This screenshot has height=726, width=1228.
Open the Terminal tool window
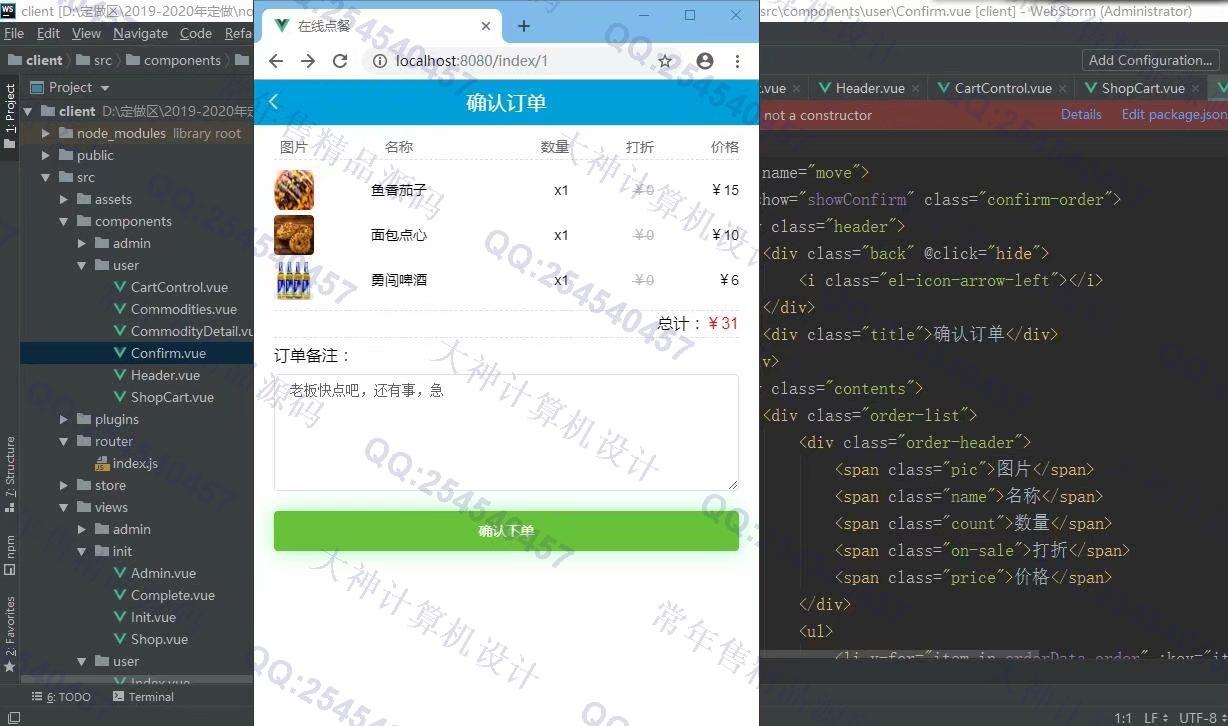pos(144,697)
